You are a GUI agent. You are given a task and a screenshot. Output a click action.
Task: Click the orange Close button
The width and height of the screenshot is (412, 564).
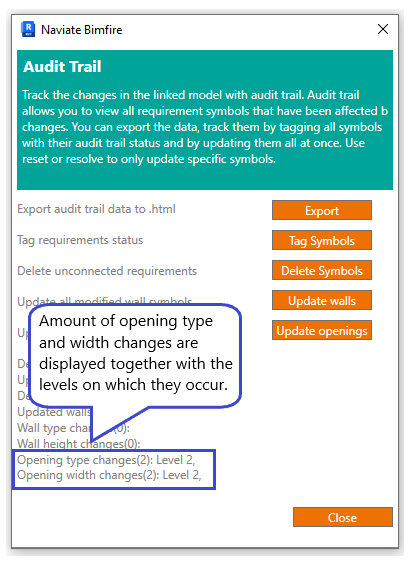tap(343, 517)
